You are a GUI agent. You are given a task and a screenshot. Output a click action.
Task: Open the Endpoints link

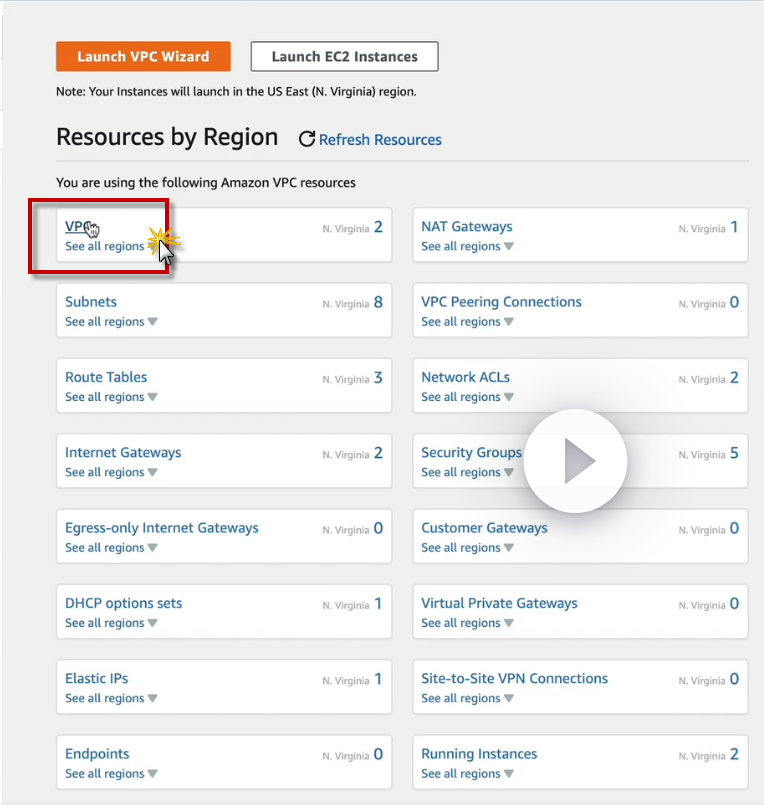pos(97,754)
